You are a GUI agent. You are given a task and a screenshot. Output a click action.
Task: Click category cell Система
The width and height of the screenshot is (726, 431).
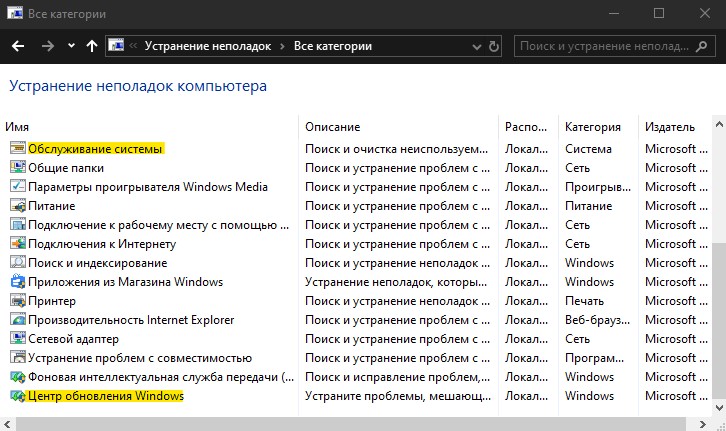tap(588, 149)
